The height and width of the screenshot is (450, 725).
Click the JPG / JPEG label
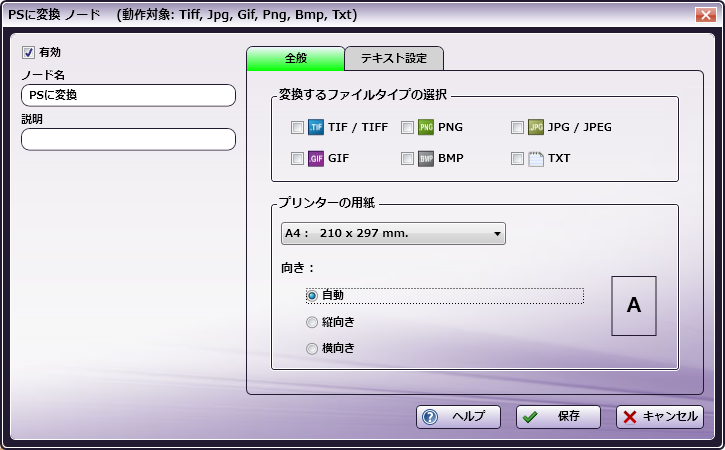tap(580, 127)
